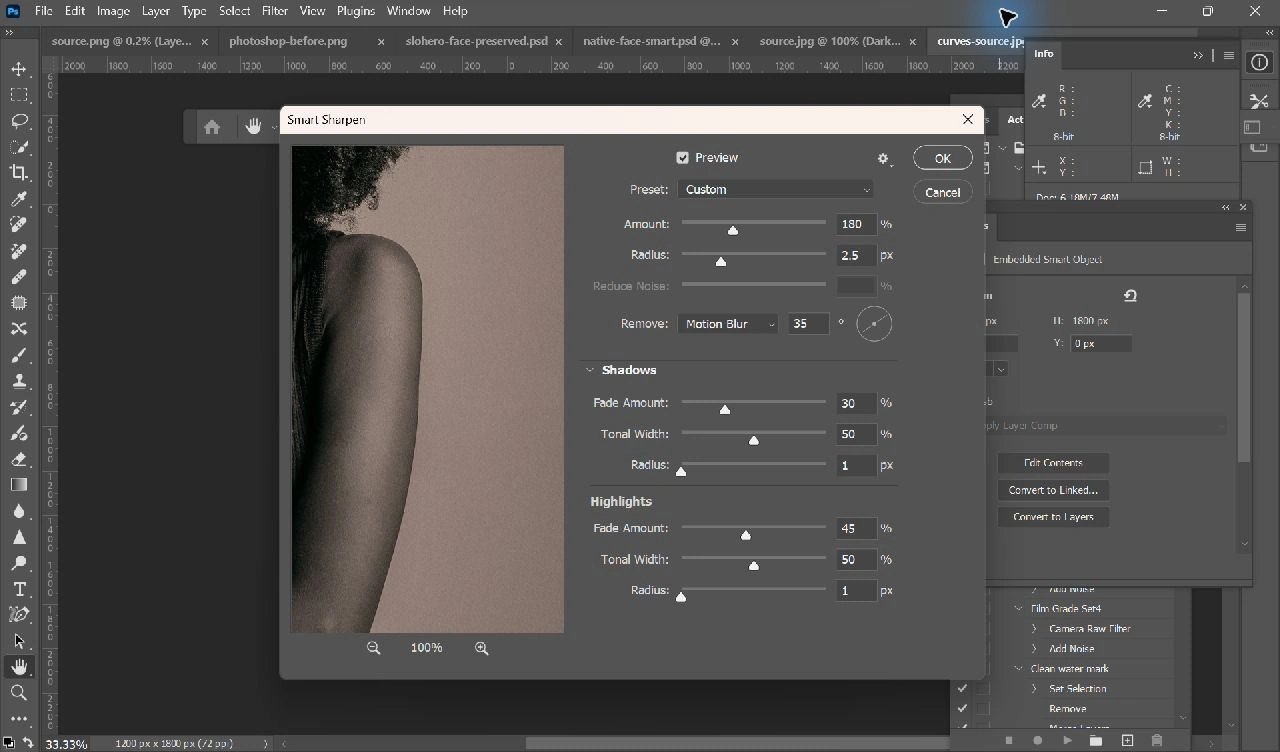Collapse the Shadows section
Image resolution: width=1280 pixels, height=752 pixels.
tap(591, 370)
